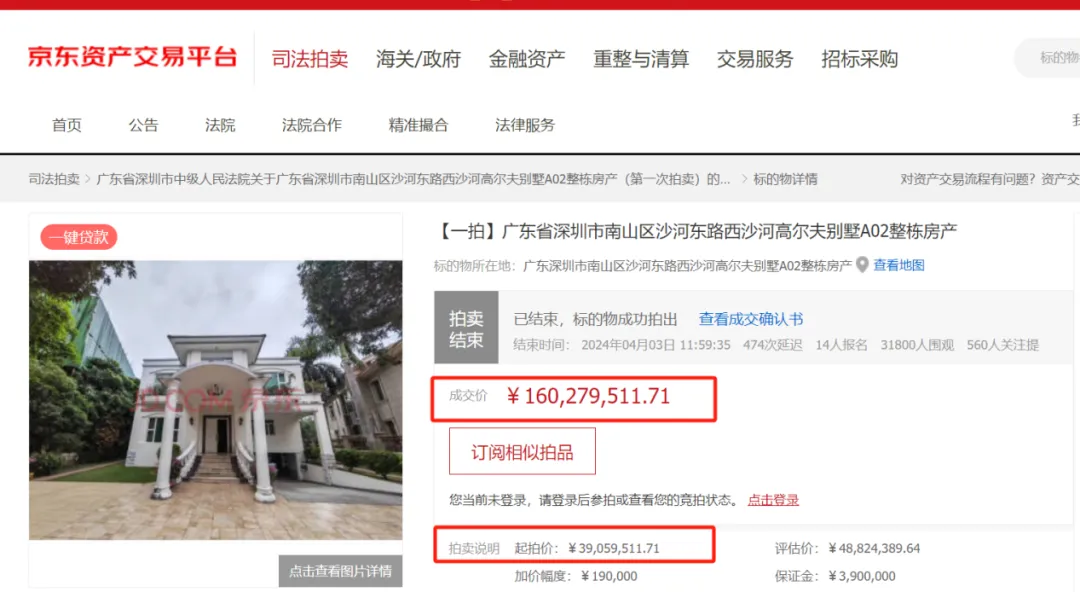
Task: Click the 首页 menu item
Action: (x=67, y=125)
